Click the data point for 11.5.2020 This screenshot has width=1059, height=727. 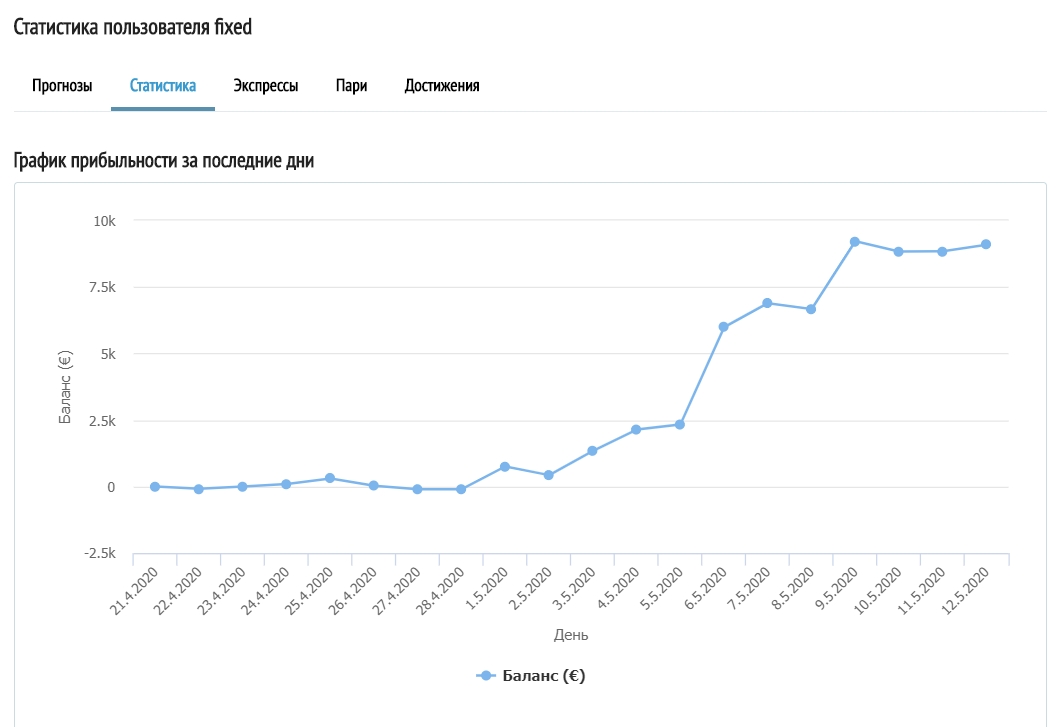pos(942,252)
